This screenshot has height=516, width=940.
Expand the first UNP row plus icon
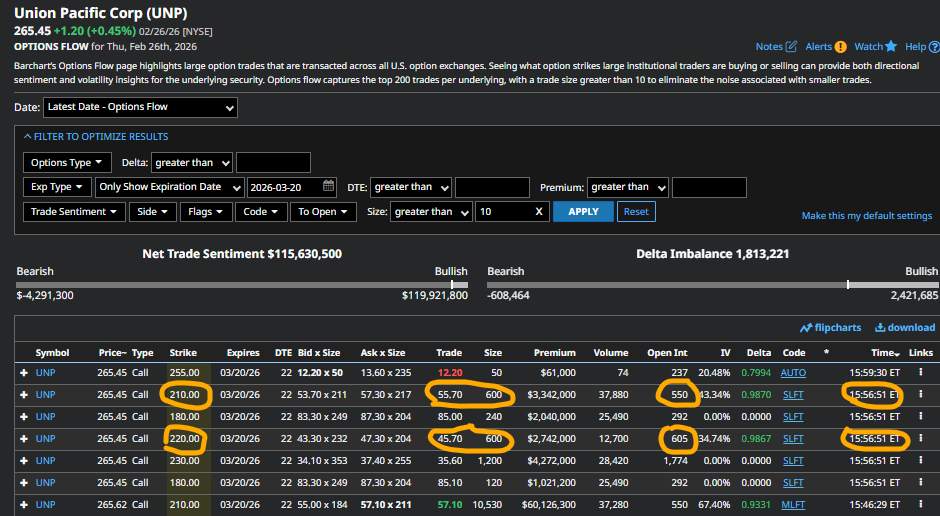23,372
